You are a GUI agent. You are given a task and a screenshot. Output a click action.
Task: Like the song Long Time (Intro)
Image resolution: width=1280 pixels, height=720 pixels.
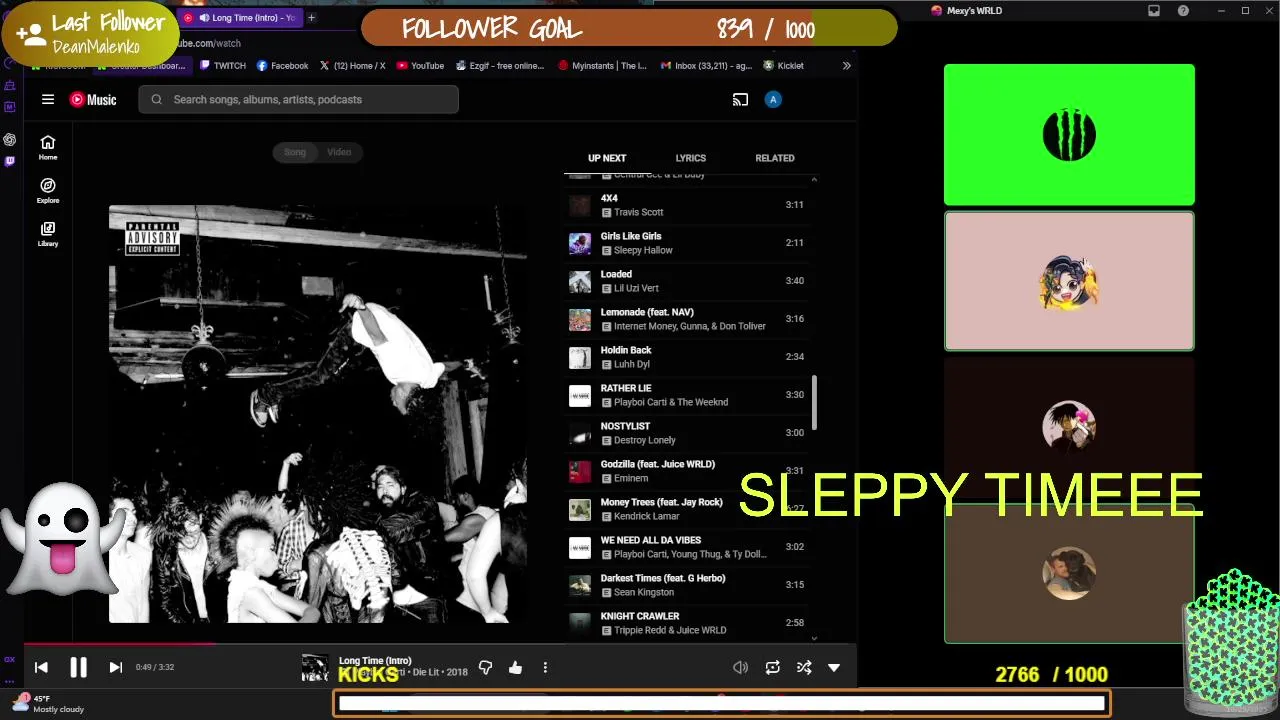click(515, 667)
